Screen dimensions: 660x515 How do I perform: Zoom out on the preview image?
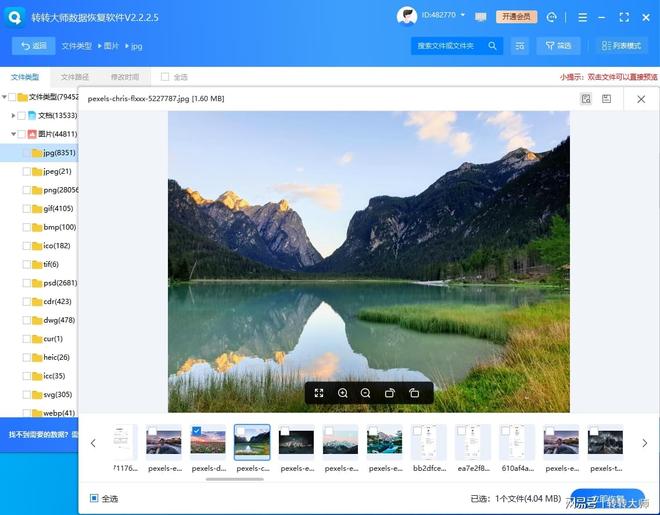[365, 393]
